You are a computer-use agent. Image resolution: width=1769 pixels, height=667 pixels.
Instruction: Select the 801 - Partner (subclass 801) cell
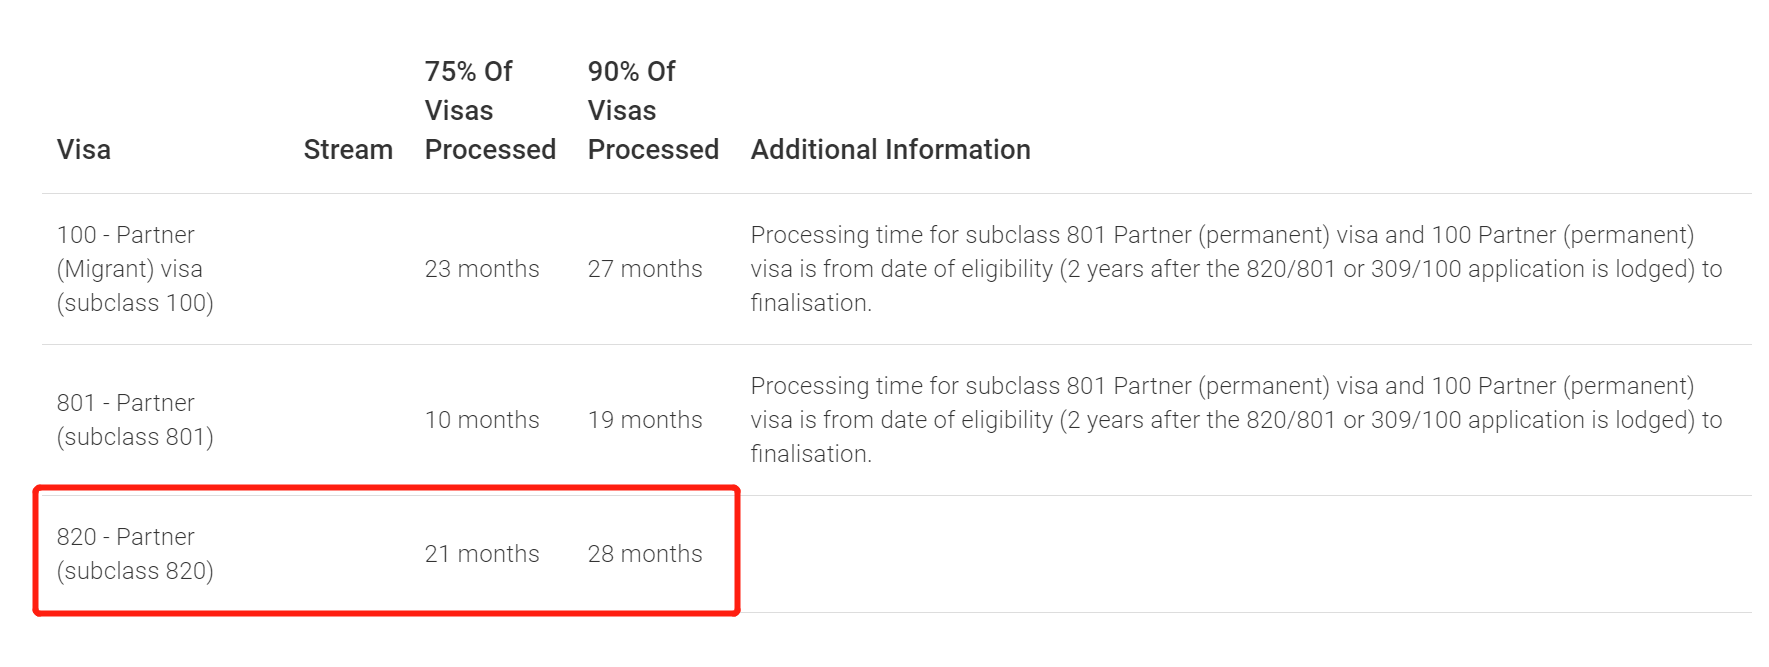coord(135,420)
